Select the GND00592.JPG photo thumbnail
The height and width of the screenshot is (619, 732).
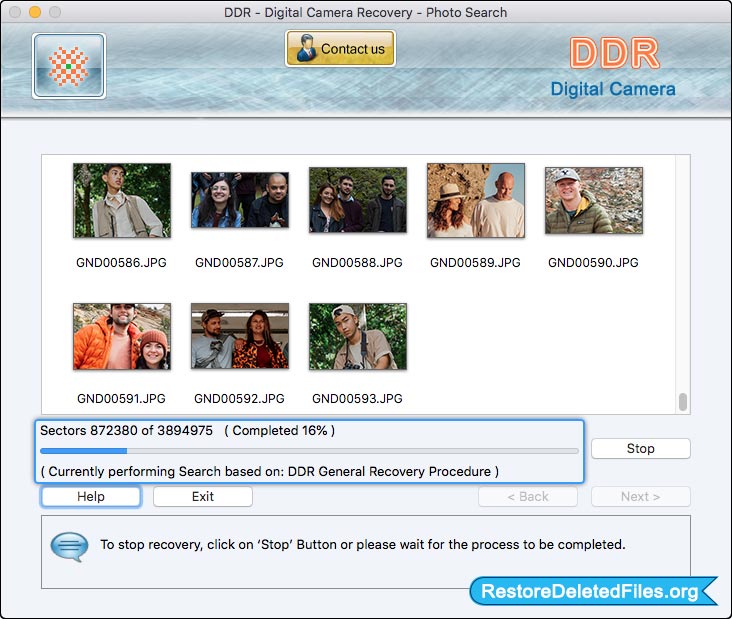pyautogui.click(x=240, y=336)
